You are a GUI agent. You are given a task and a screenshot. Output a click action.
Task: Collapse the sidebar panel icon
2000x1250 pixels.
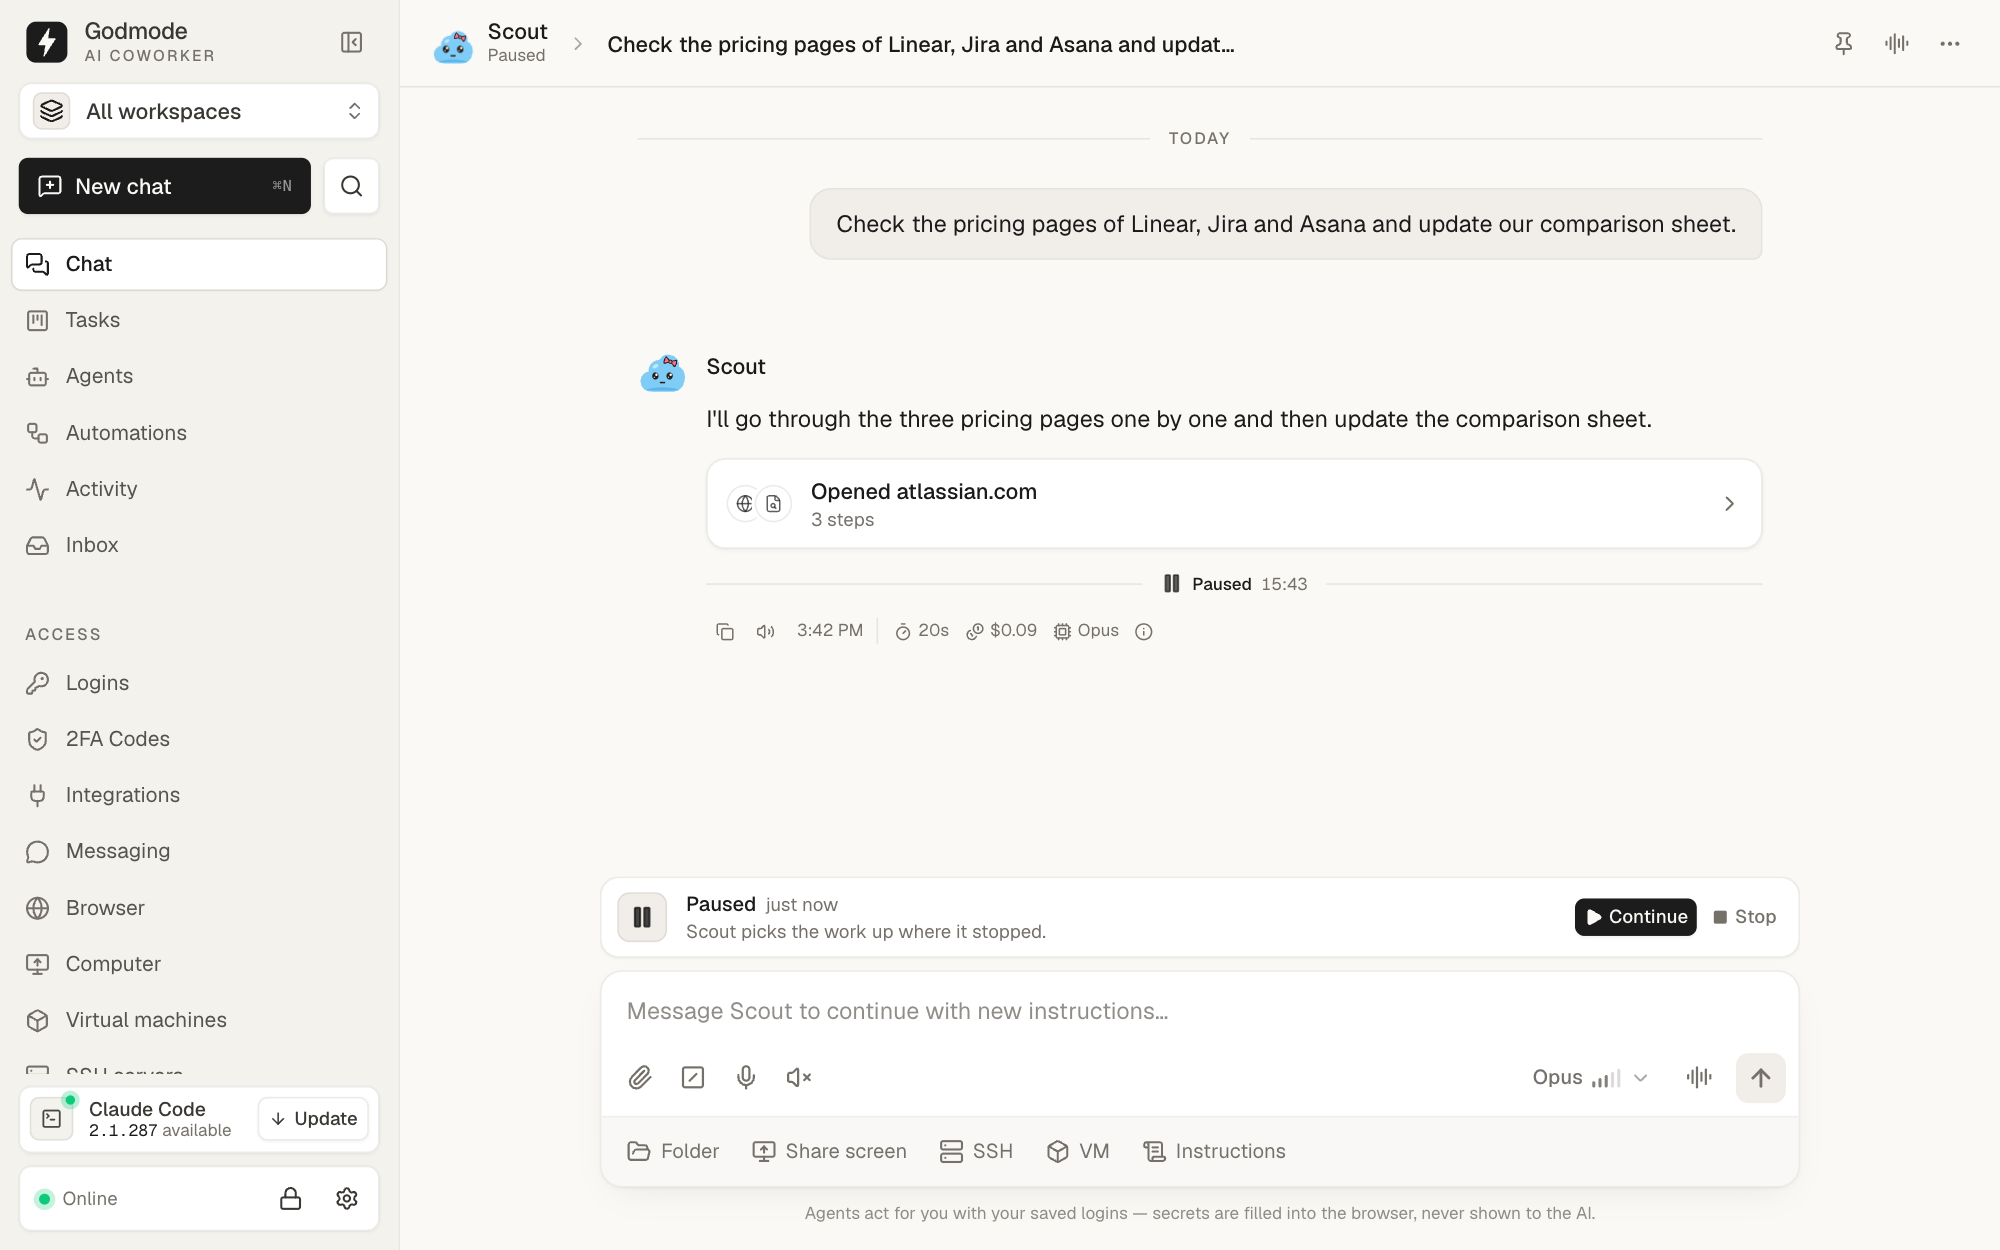tap(351, 42)
